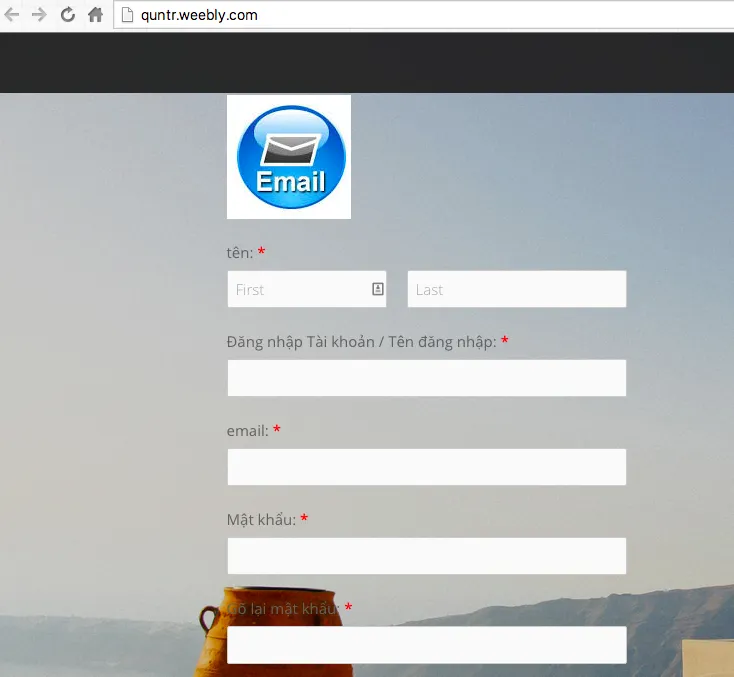This screenshot has height=677, width=734.
Task: Select the email input field
Action: tap(426, 467)
